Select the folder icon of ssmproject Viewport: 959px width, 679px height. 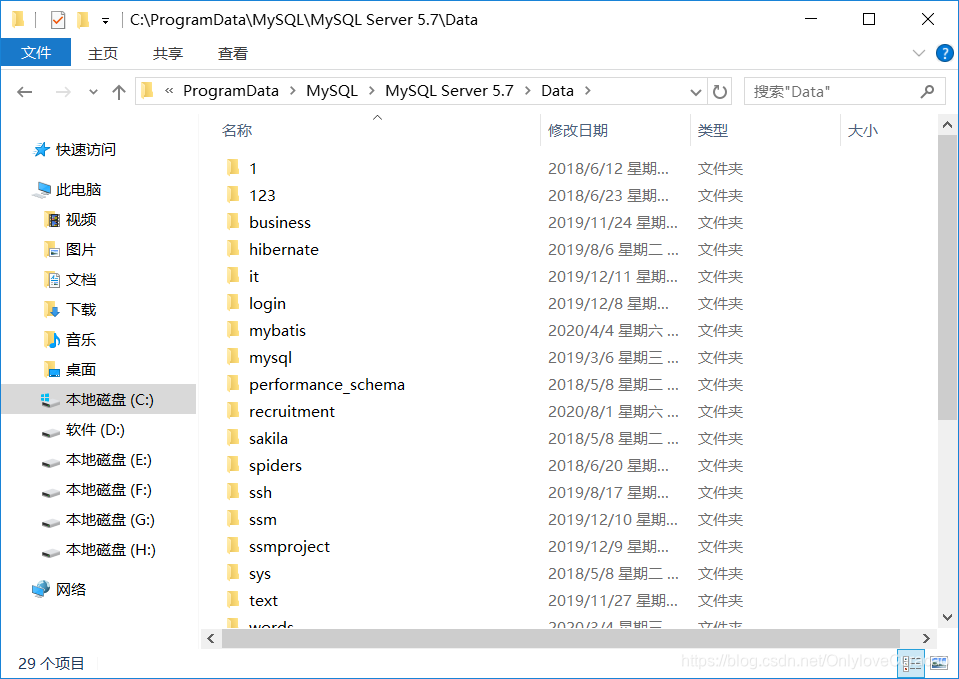233,545
